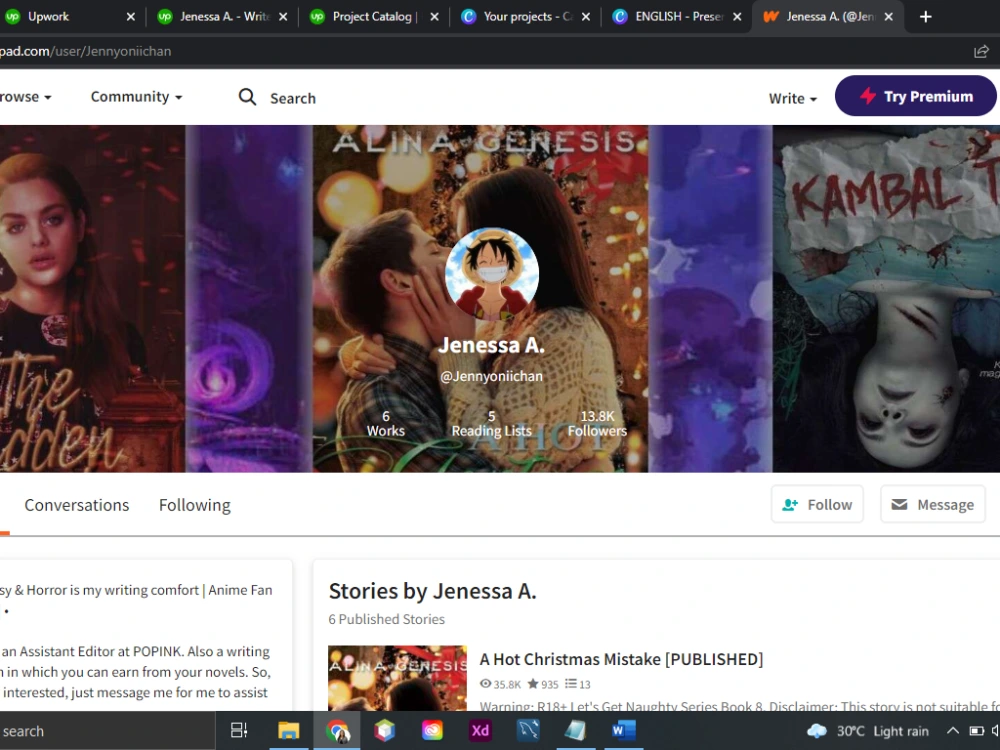Close the Jenessa A. - Write tab
The height and width of the screenshot is (750, 1000).
click(283, 17)
